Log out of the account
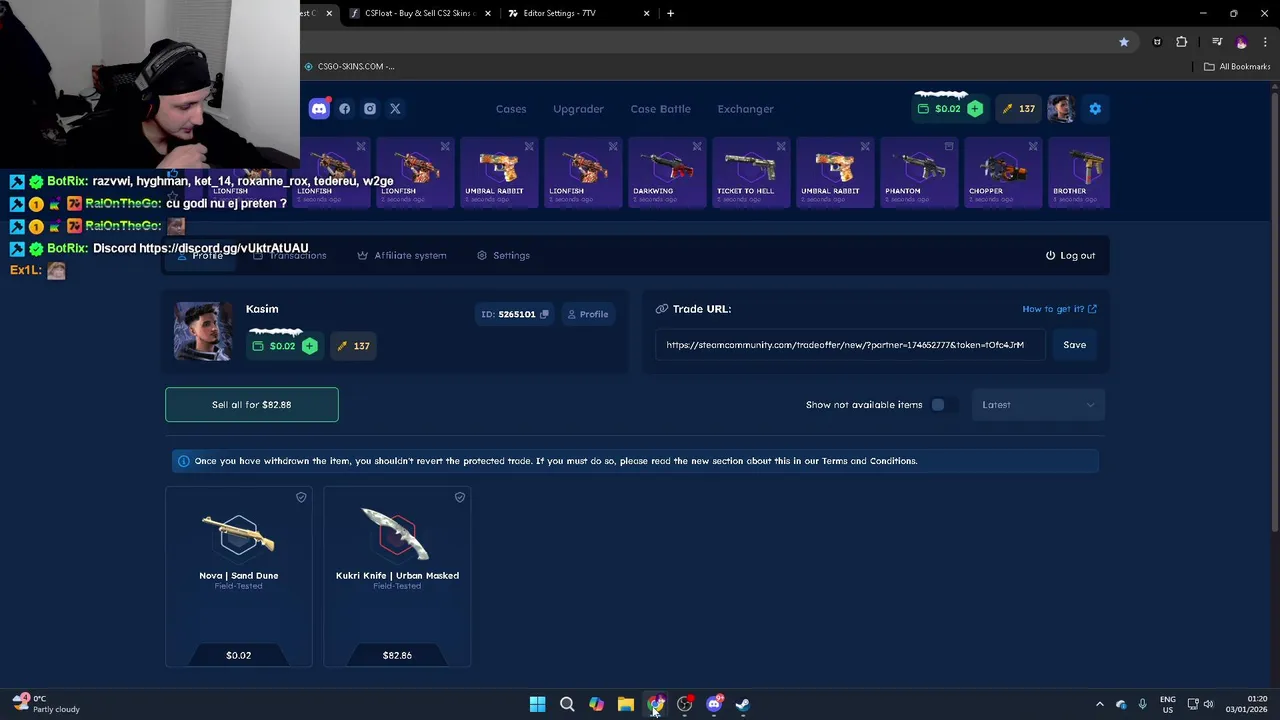1280x720 pixels. (x=1070, y=255)
